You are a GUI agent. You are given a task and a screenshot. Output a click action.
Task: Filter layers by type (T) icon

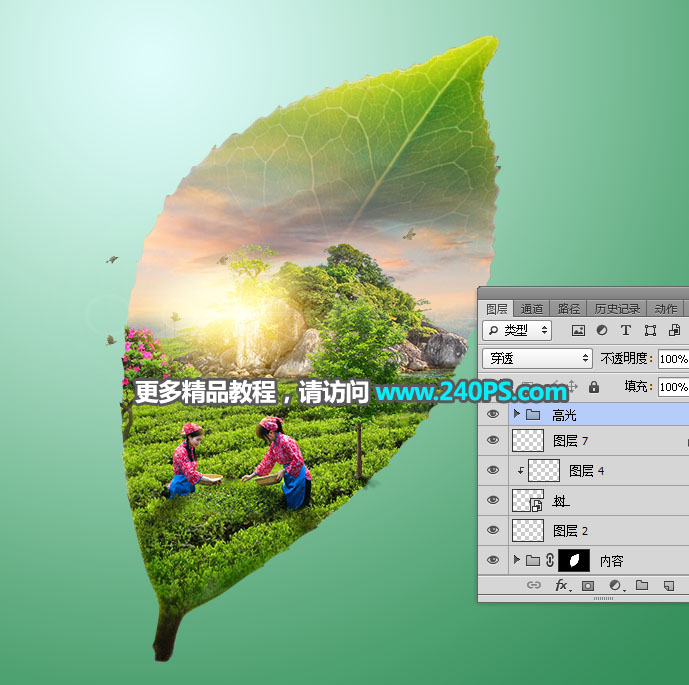tap(626, 330)
